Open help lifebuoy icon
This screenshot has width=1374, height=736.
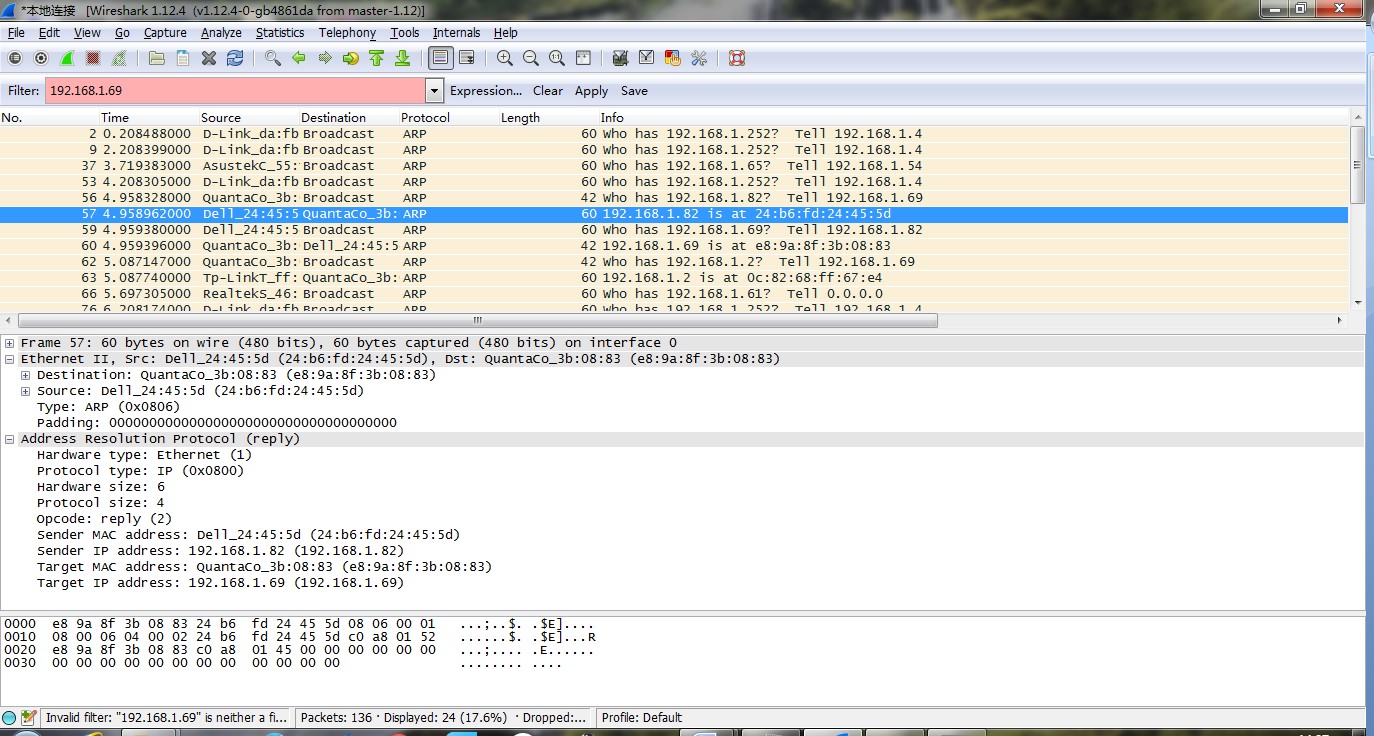737,58
